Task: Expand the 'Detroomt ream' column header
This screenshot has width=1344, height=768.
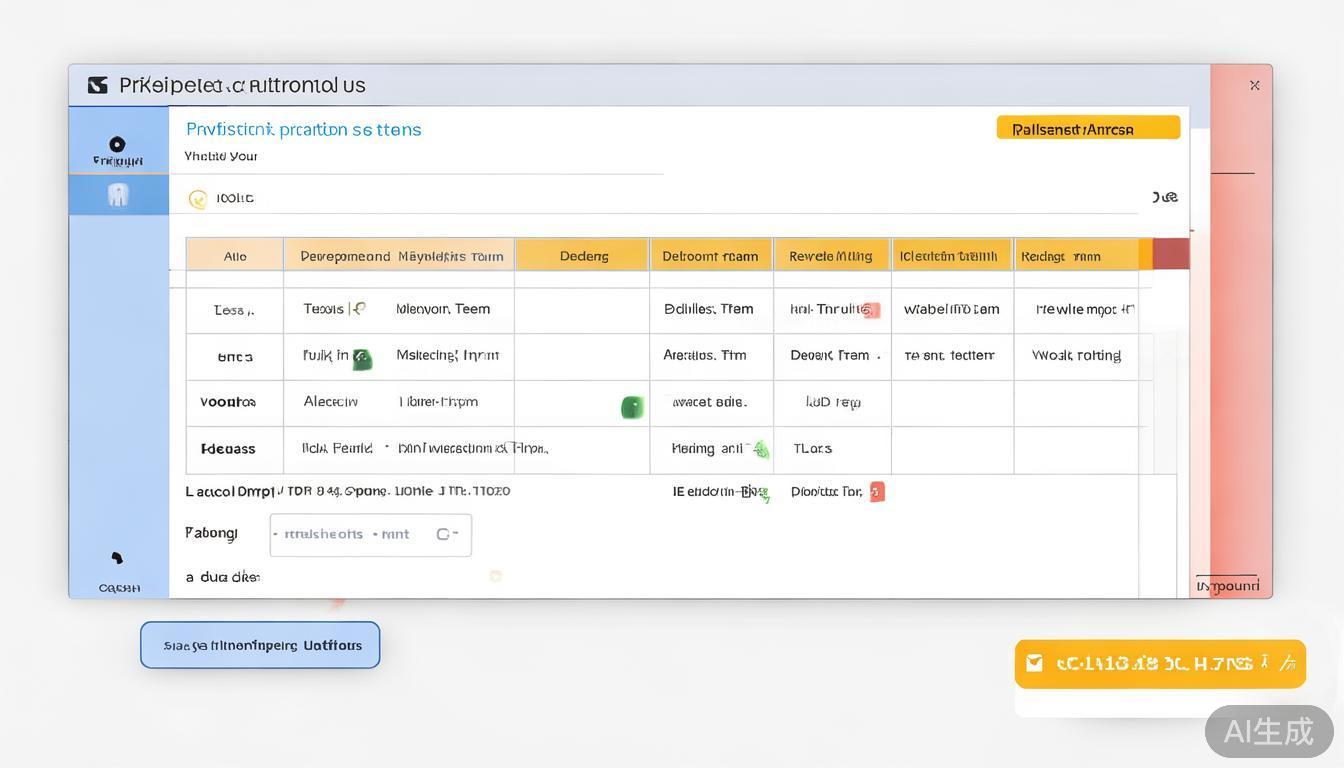Action: pos(710,256)
